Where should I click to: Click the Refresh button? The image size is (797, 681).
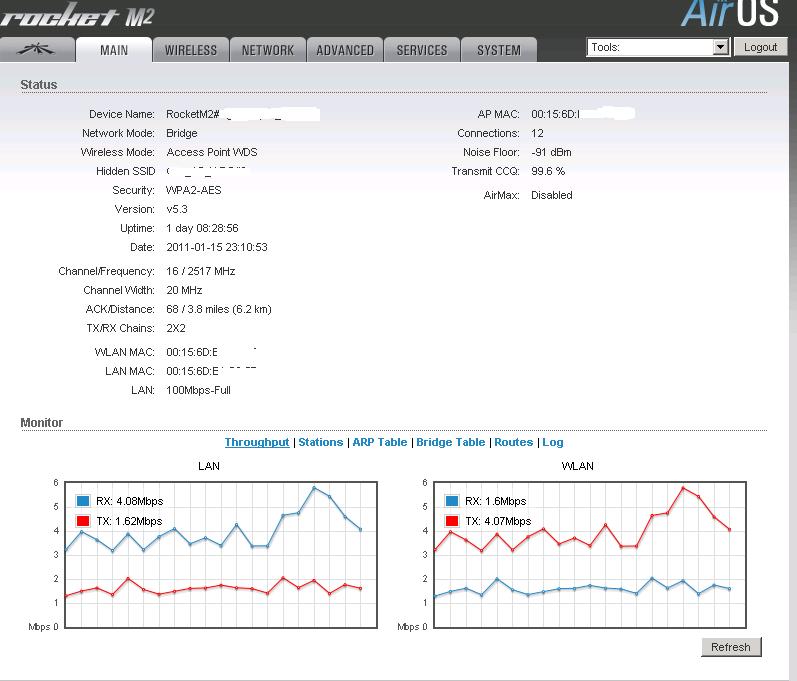[730, 647]
